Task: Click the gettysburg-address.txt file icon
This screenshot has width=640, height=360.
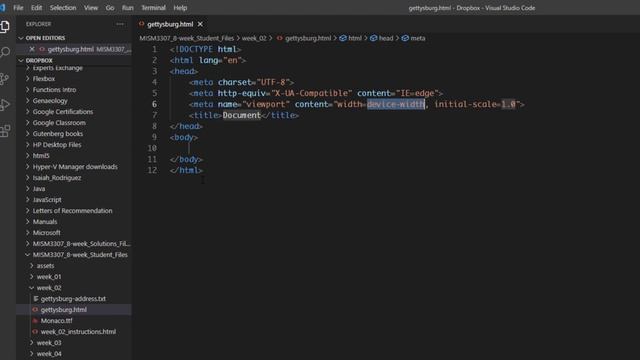Action: (36, 299)
